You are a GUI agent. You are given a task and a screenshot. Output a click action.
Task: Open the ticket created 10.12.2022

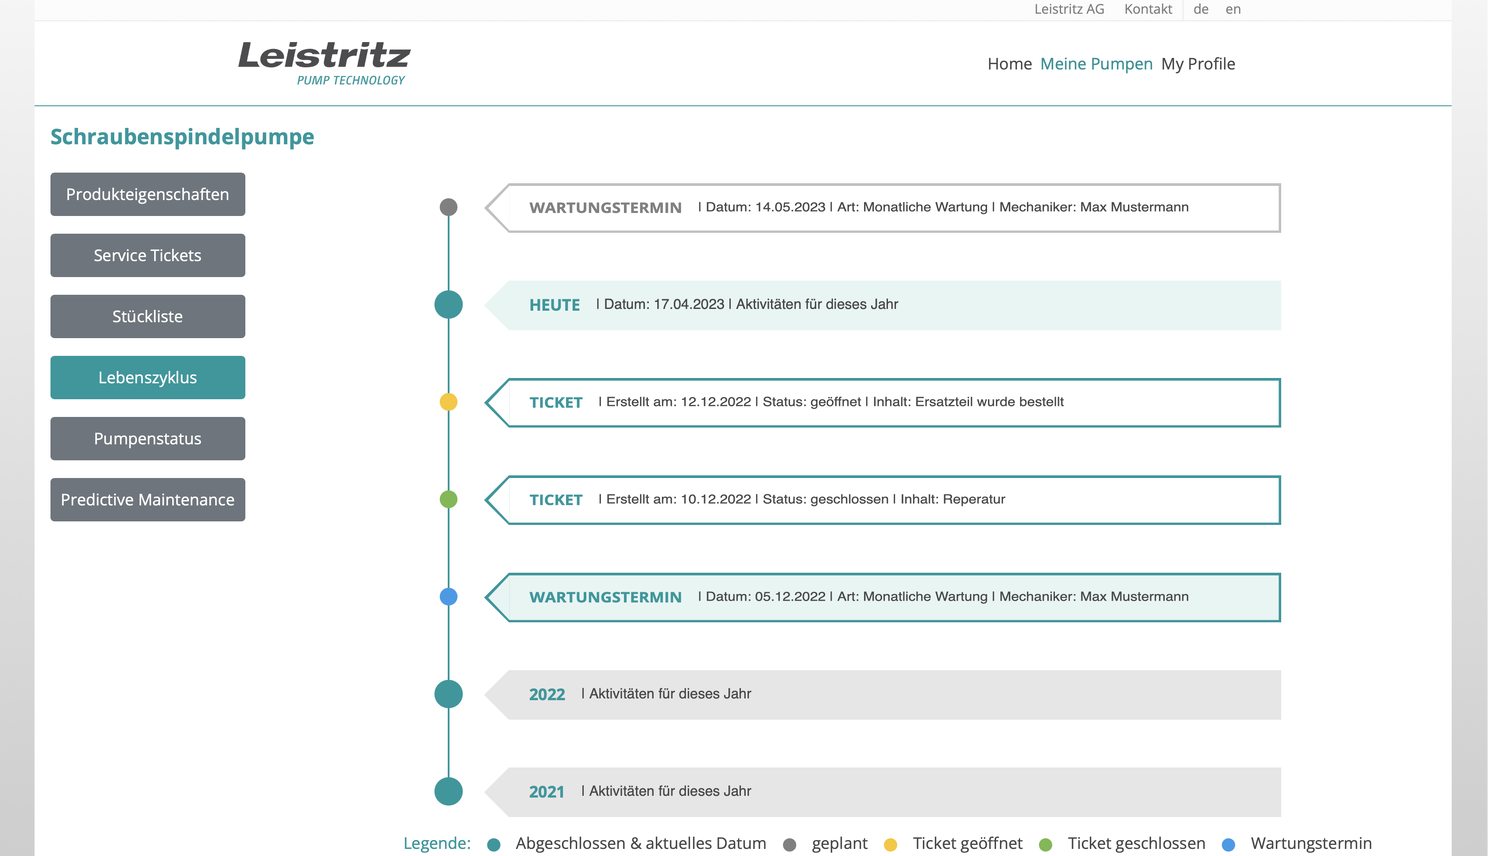[883, 500]
